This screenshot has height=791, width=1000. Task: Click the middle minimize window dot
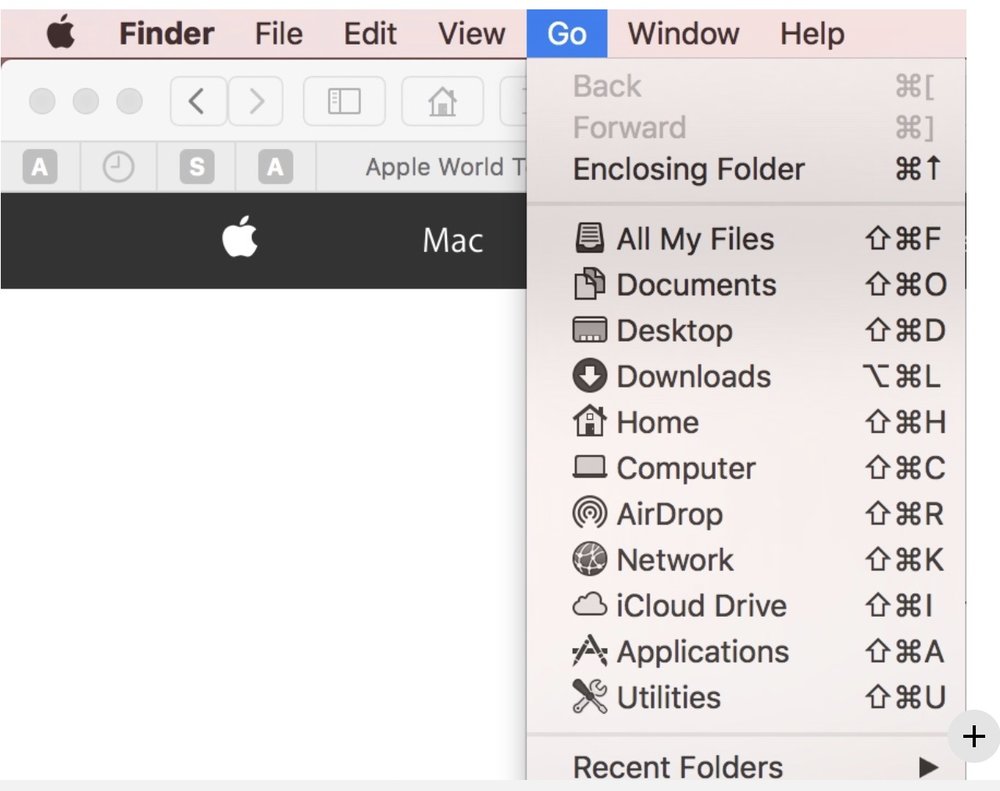coord(85,101)
